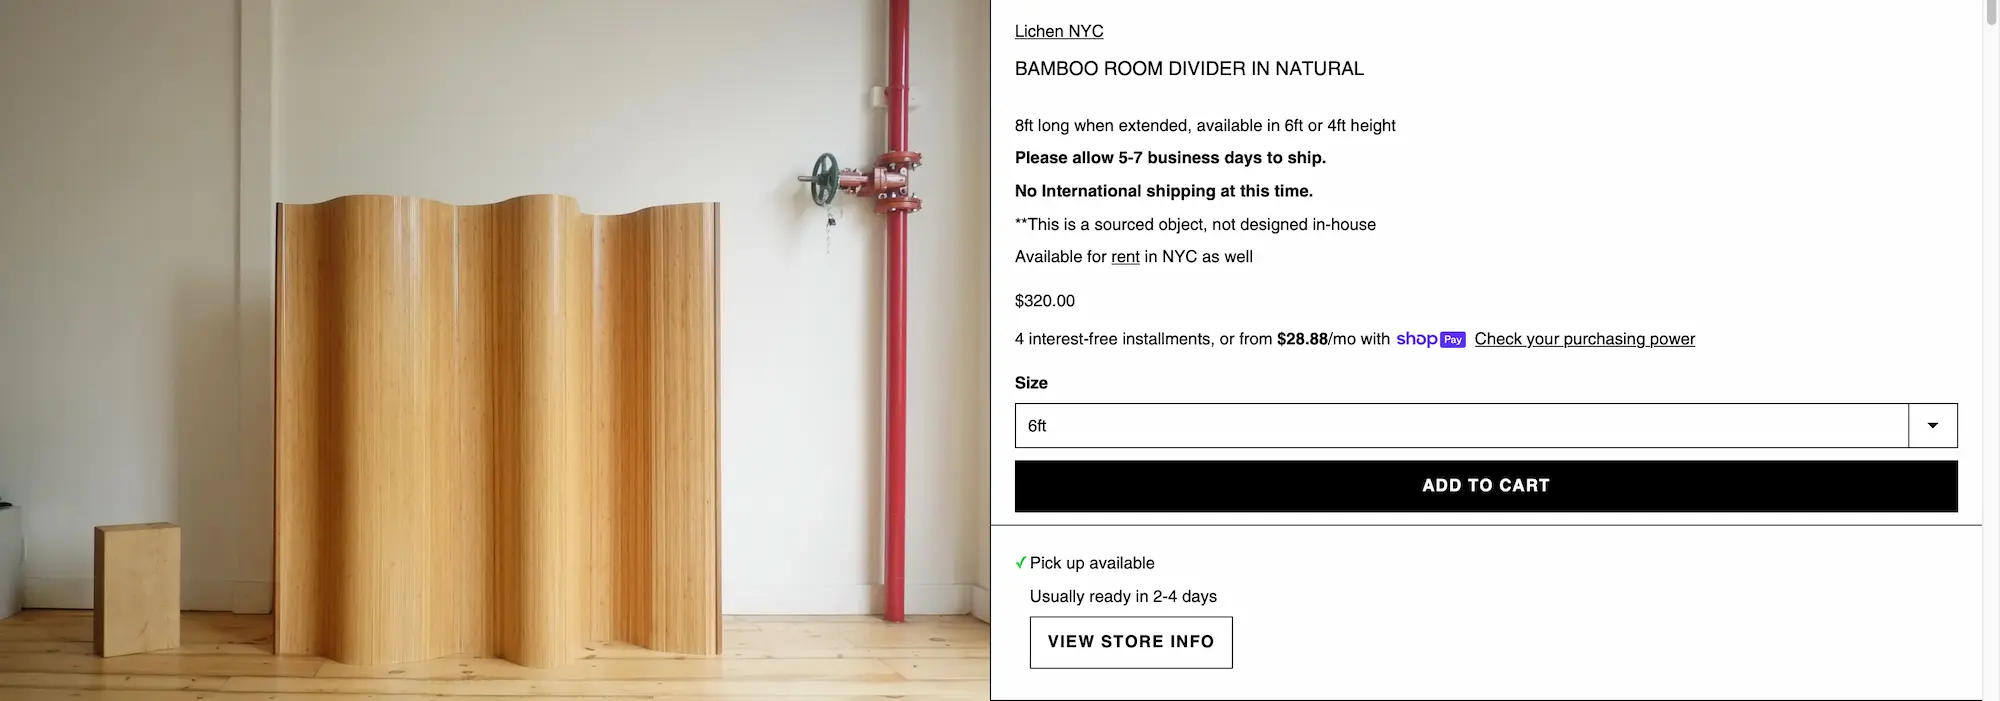Open the 6ft size selector
This screenshot has height=701, width=2000.
(x=1486, y=426)
